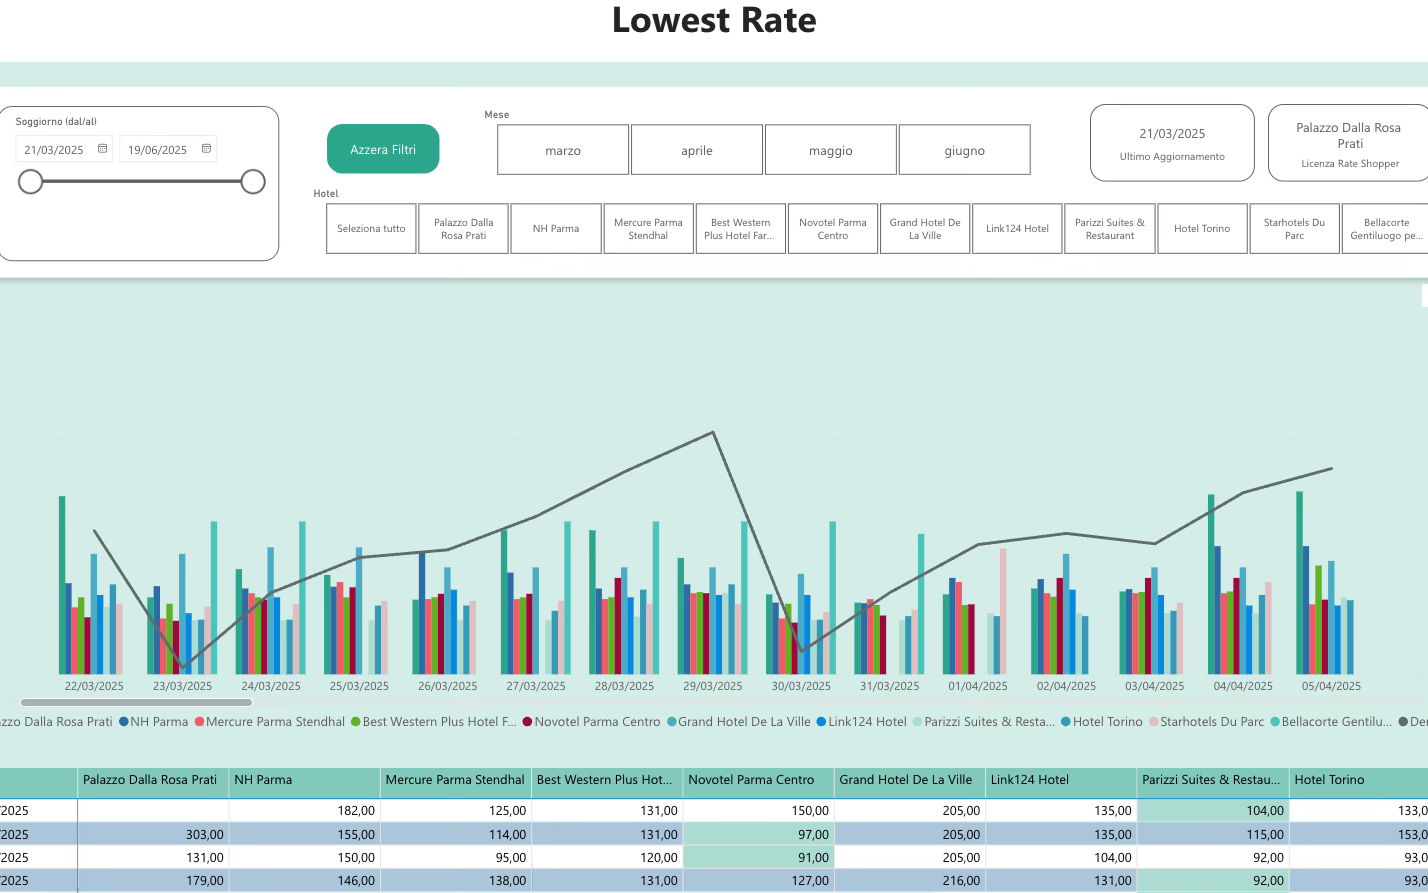Click the 22/03/2025 label on the chart axis
1428x893 pixels.
pyautogui.click(x=94, y=686)
